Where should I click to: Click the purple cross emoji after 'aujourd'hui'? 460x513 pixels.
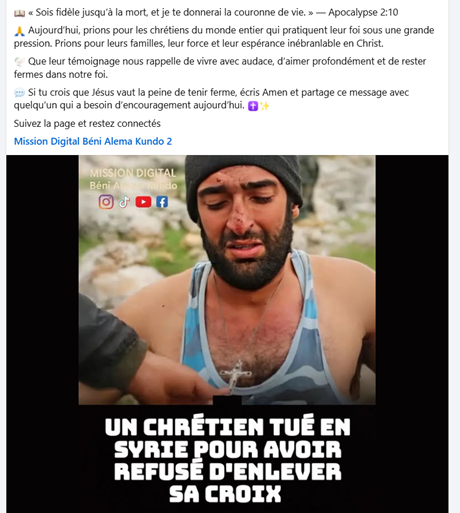[x=253, y=106]
